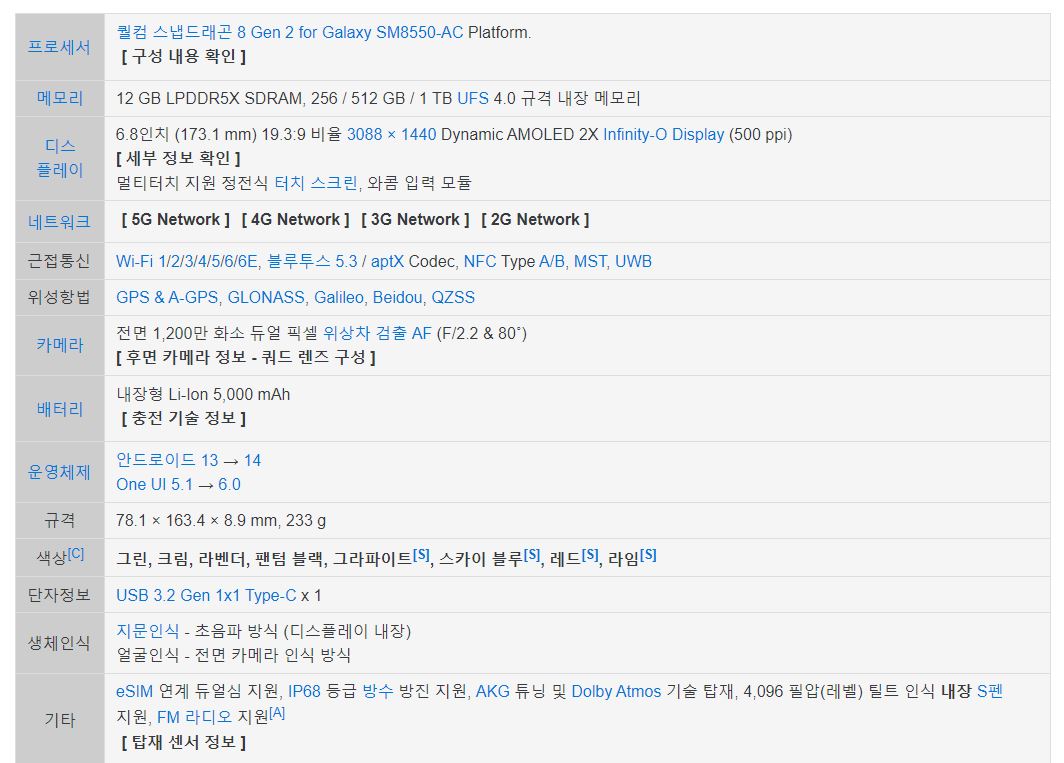The width and height of the screenshot is (1064, 763).
Task: Open footnote S after 라임
Action: [x=648, y=554]
